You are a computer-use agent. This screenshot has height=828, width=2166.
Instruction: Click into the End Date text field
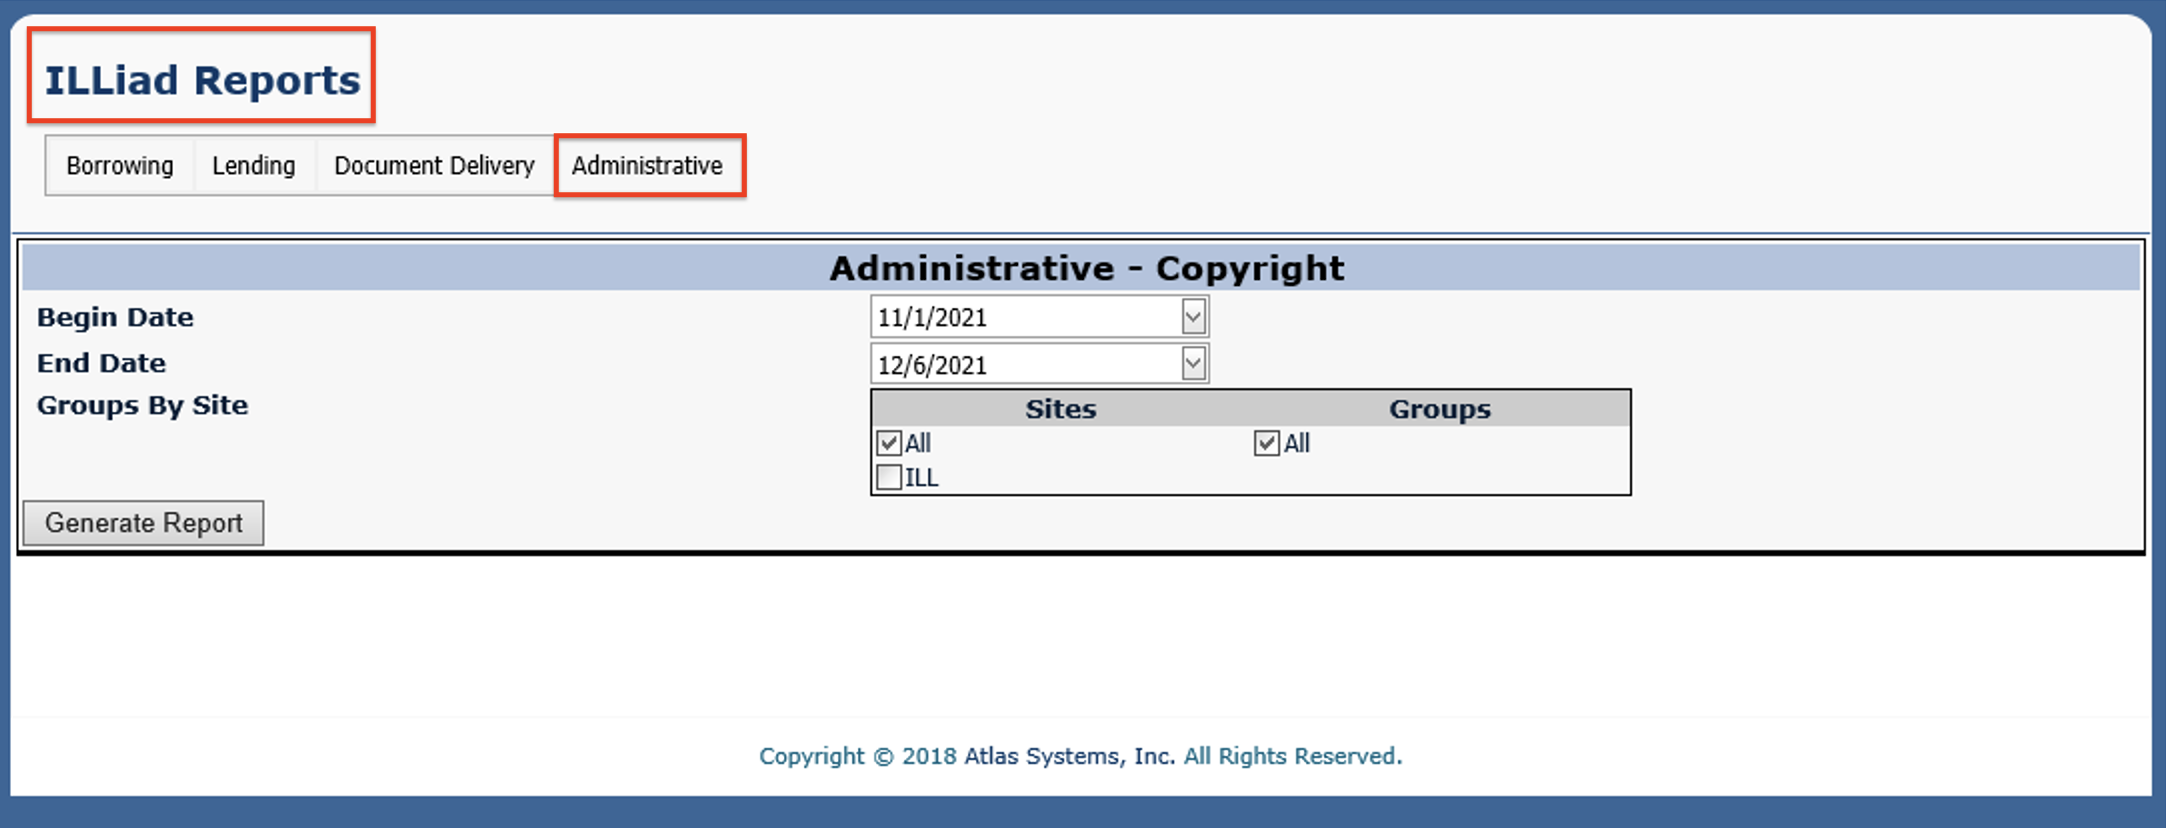pos(1025,365)
